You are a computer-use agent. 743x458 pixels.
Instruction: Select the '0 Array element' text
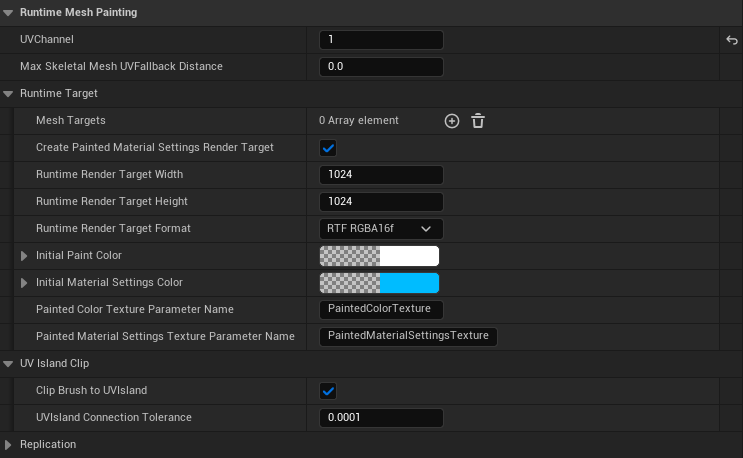(359, 120)
